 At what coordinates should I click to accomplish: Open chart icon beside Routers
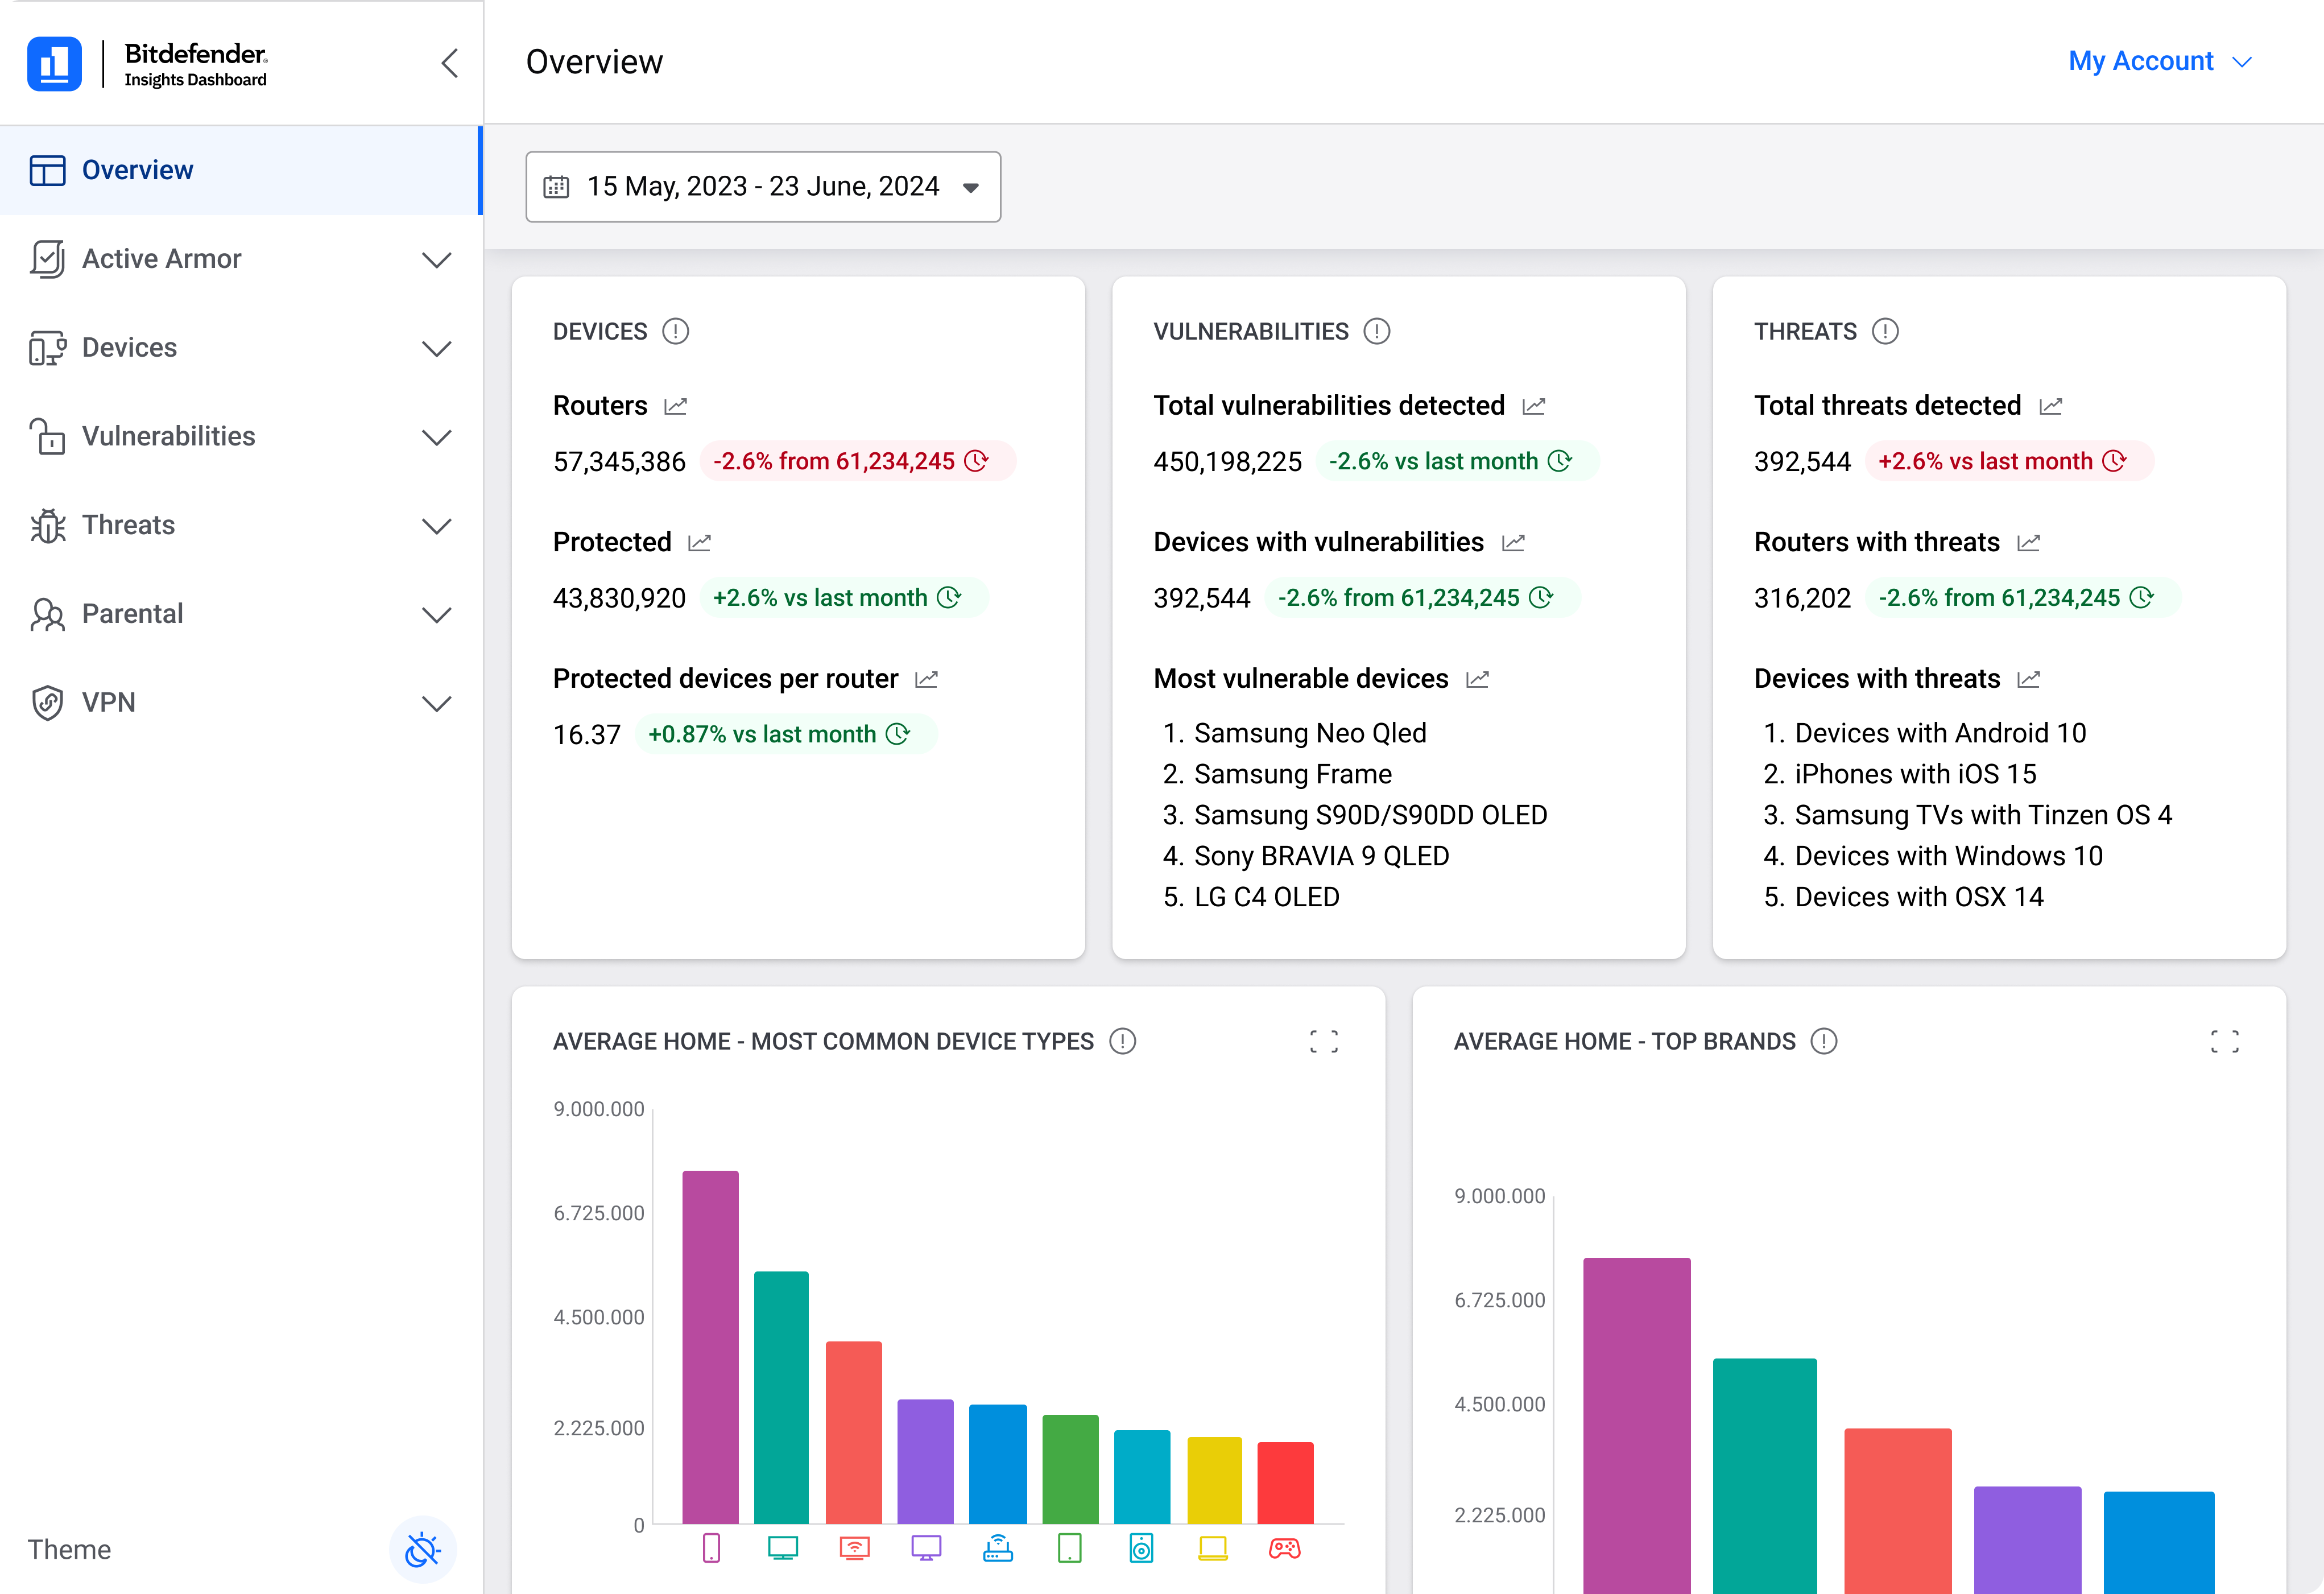point(676,406)
